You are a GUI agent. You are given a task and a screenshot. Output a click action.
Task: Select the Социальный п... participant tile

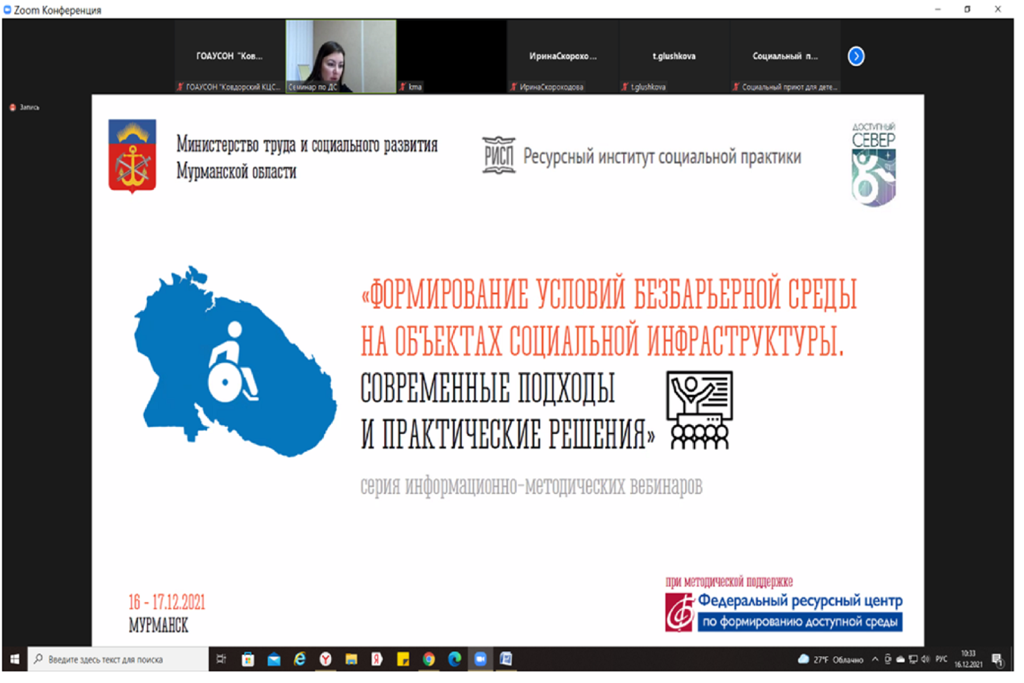[784, 56]
